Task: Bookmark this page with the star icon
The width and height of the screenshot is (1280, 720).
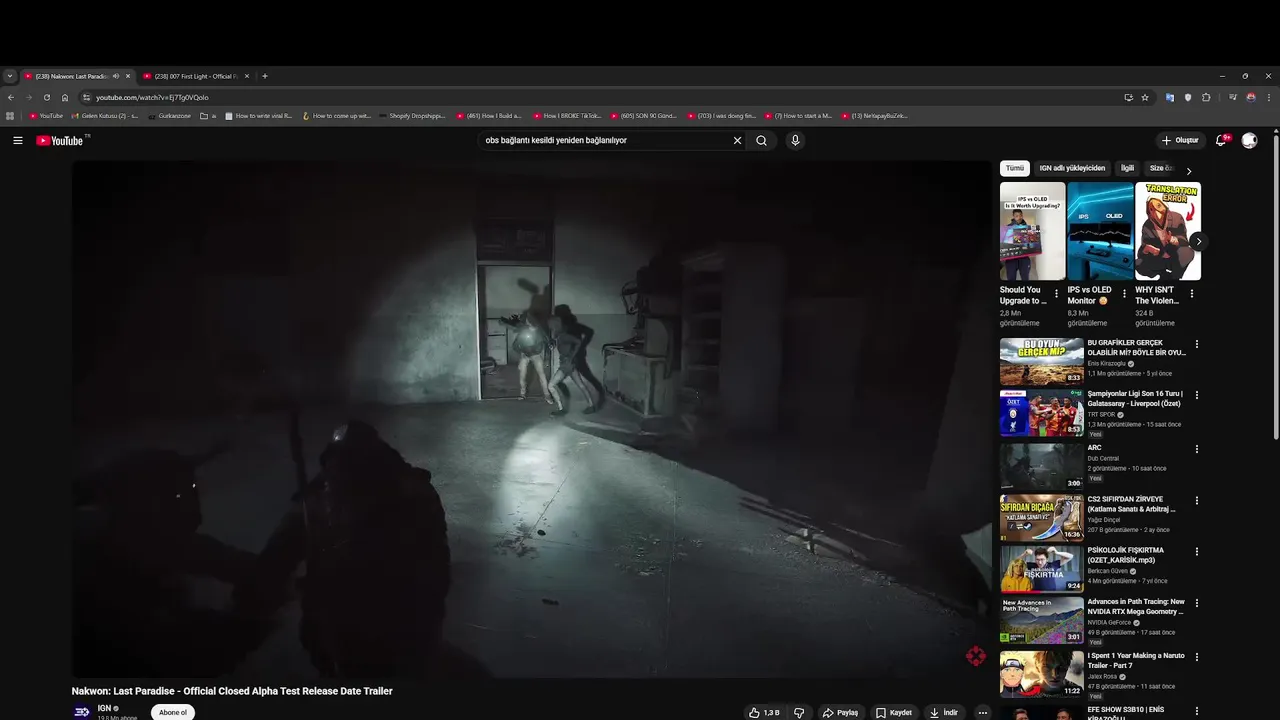Action: [x=1145, y=97]
